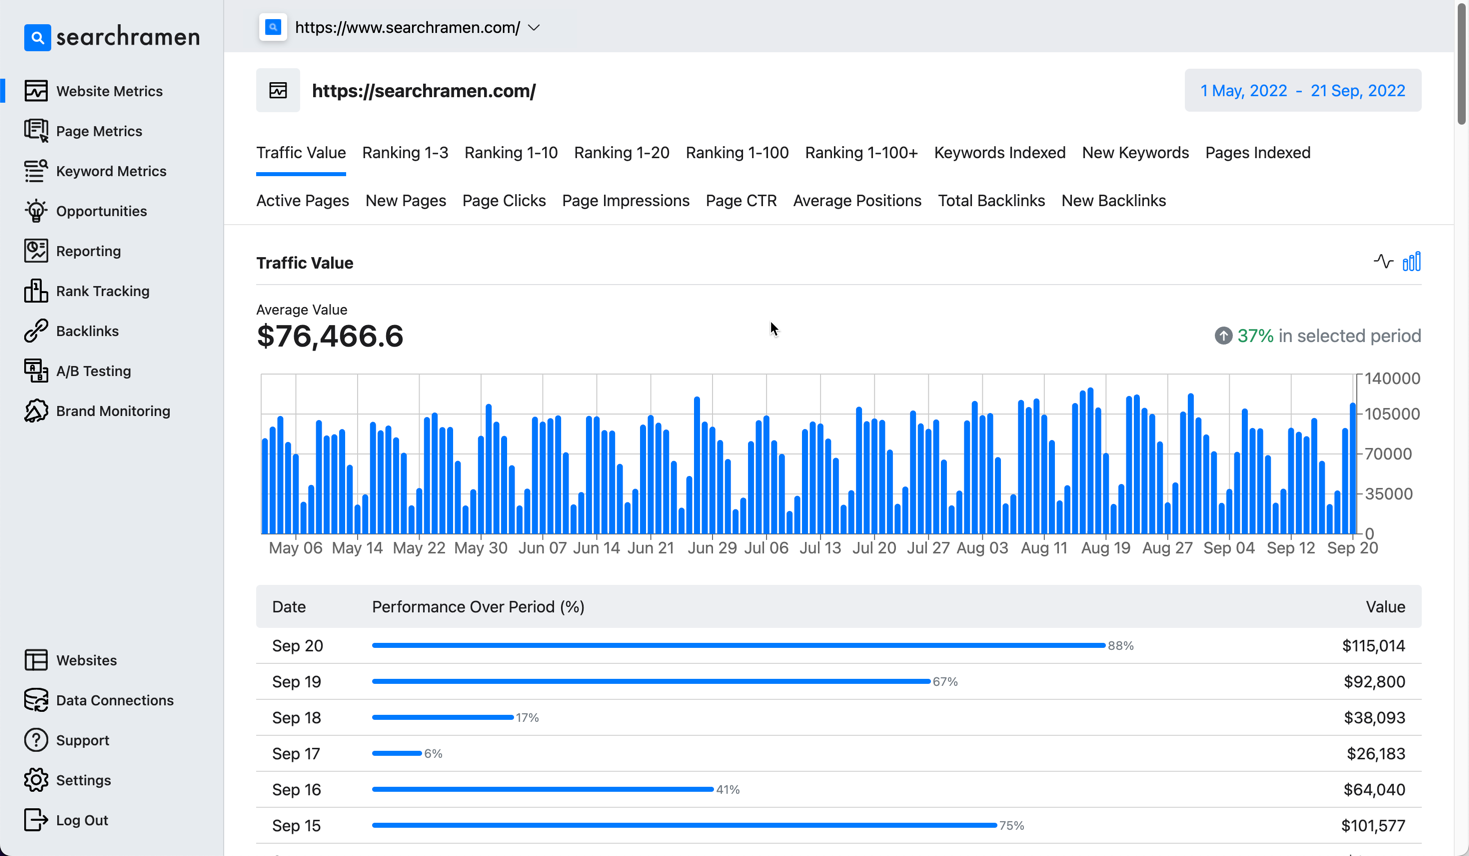Image resolution: width=1469 pixels, height=856 pixels.
Task: Select the Ranking 1-10 tab
Action: [510, 153]
